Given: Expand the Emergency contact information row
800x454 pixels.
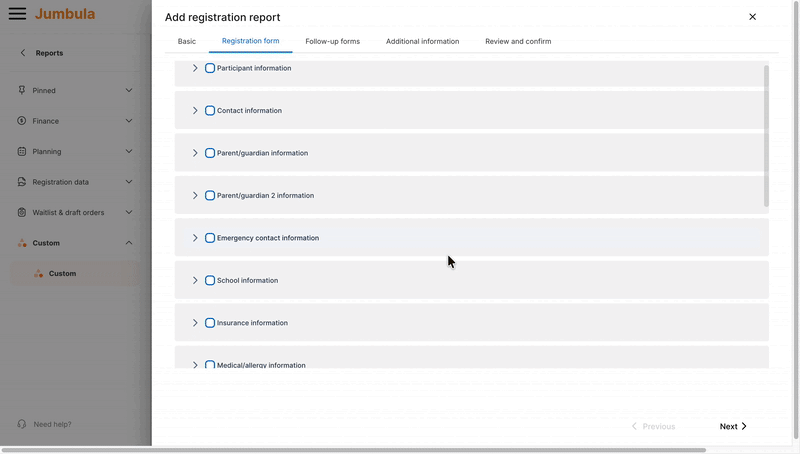Looking at the screenshot, I should [195, 238].
